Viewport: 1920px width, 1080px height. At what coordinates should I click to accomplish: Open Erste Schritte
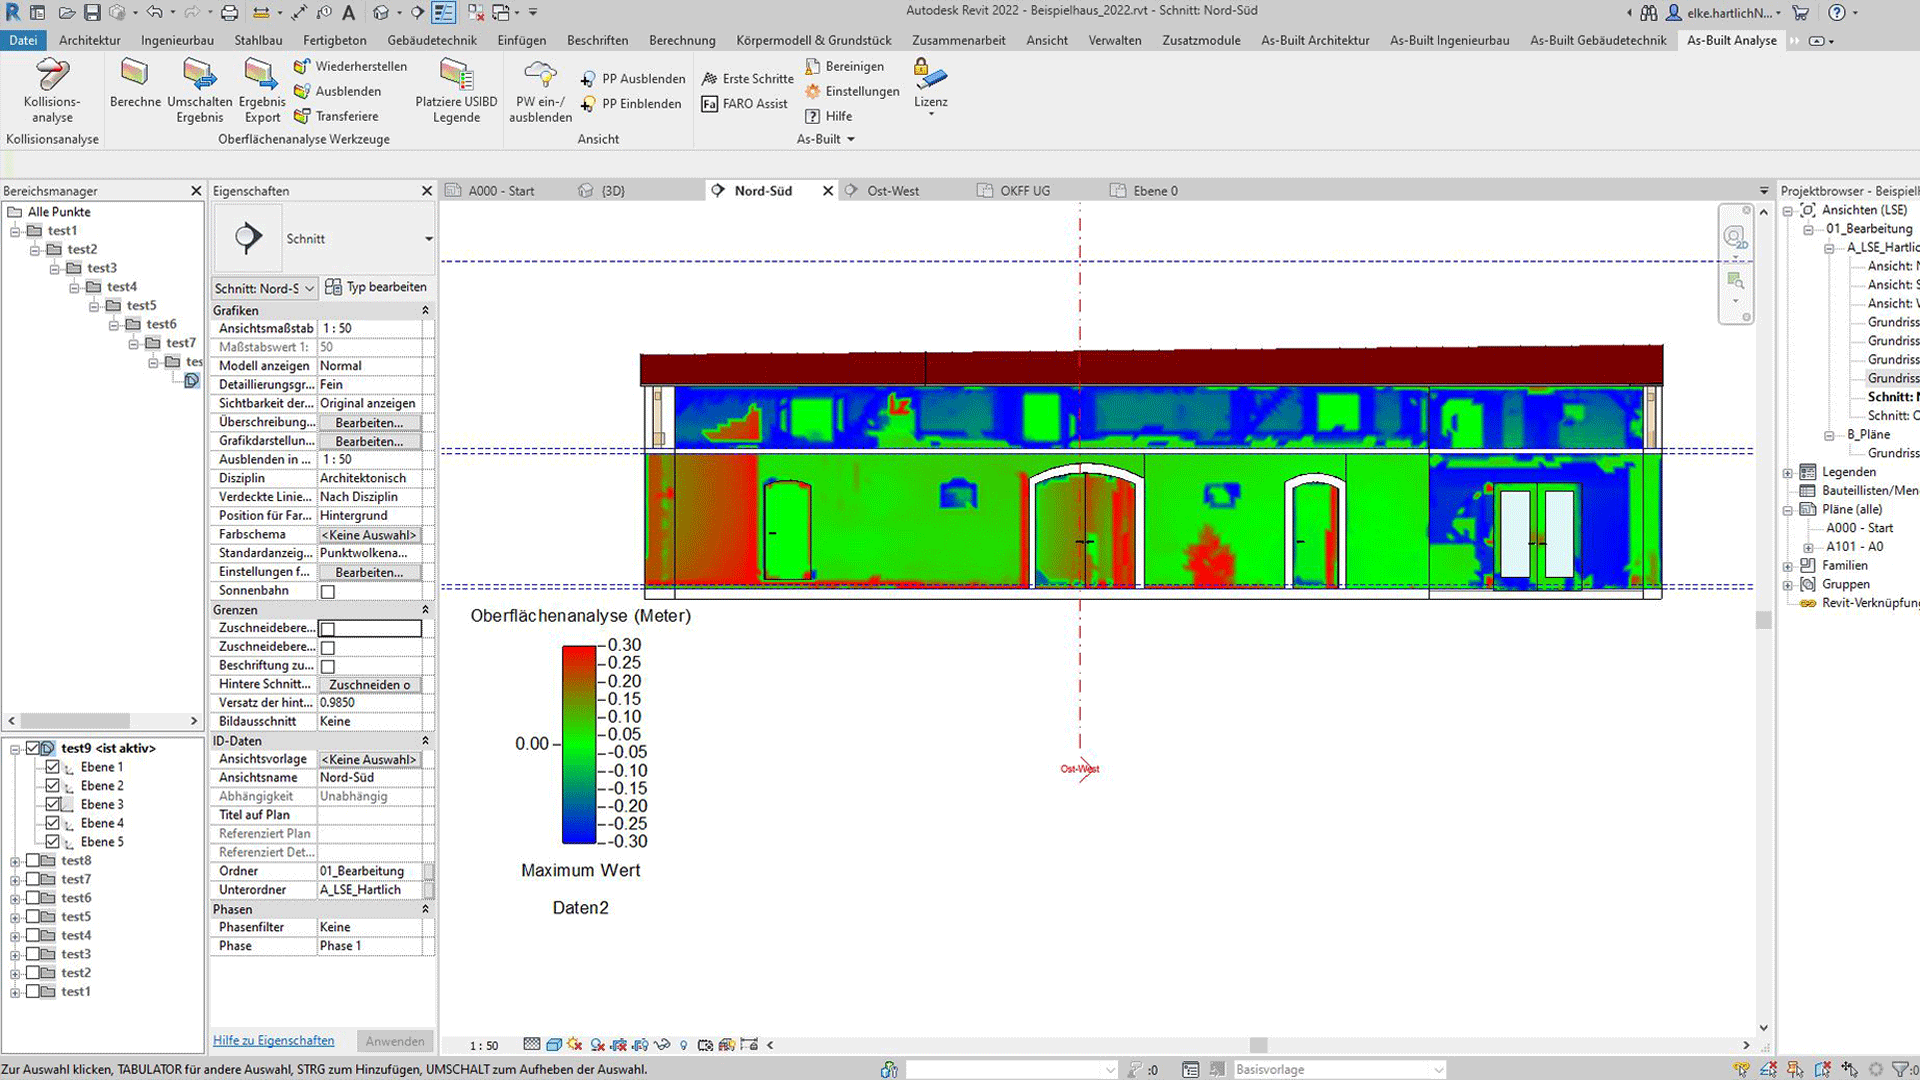click(x=747, y=78)
